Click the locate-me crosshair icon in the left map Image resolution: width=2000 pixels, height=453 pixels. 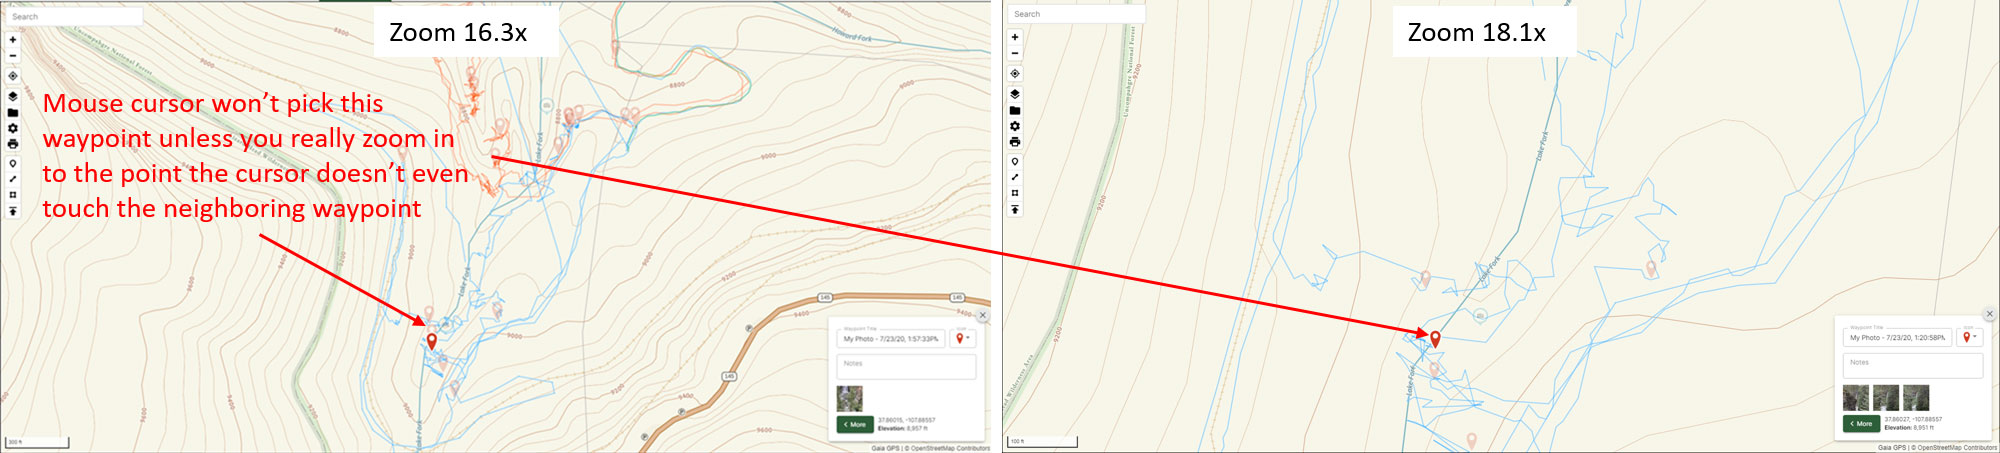click(13, 76)
